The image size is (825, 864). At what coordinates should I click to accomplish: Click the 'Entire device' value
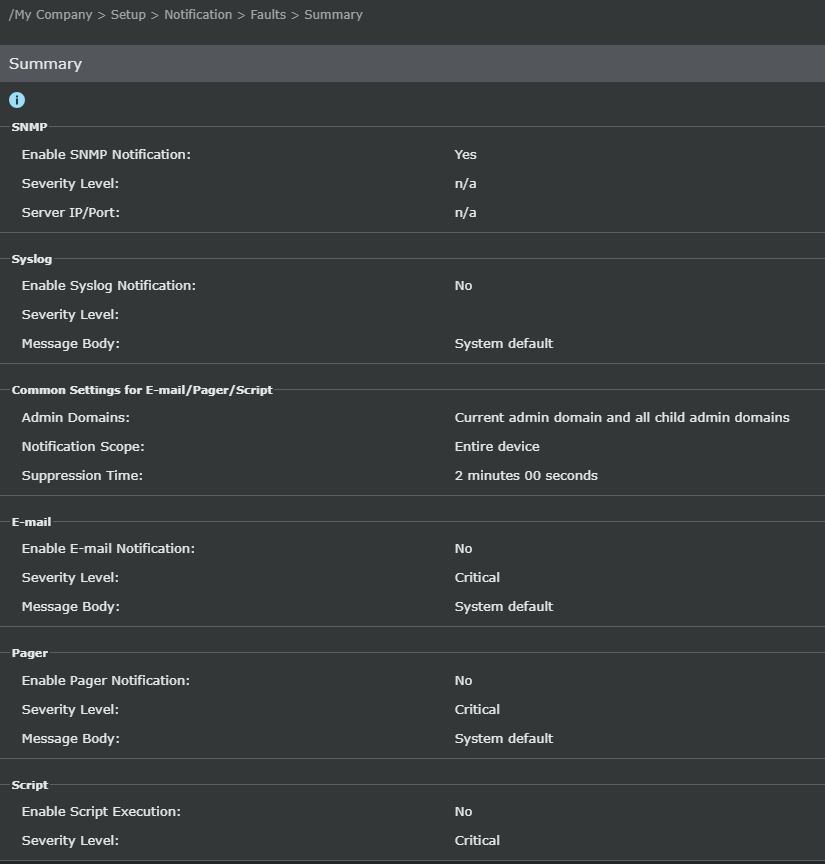[x=497, y=446]
